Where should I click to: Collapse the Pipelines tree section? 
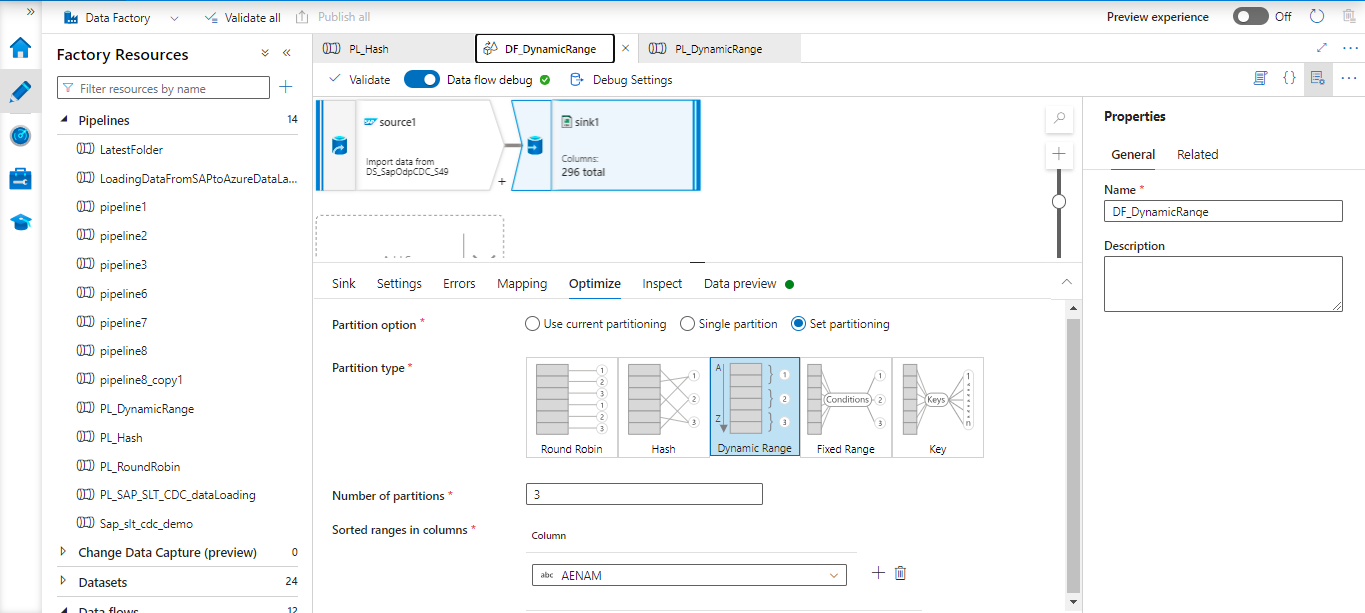(x=64, y=120)
